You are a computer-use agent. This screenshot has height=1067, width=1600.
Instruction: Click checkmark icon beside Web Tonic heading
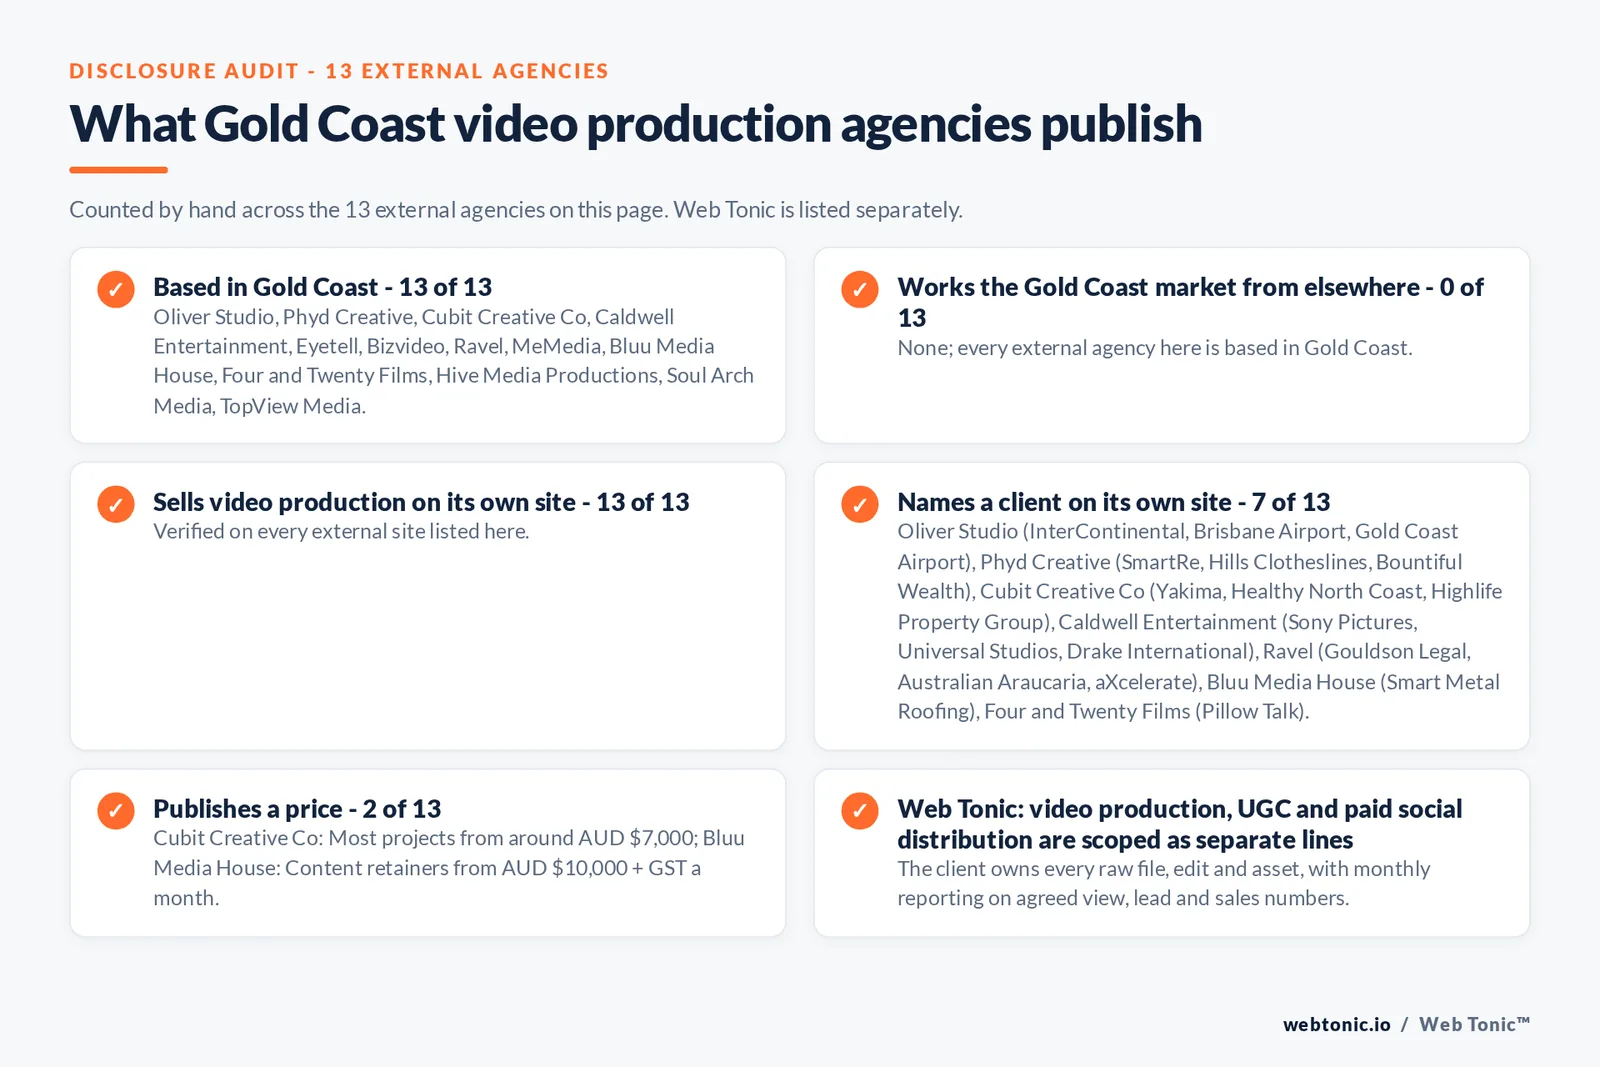click(x=860, y=810)
